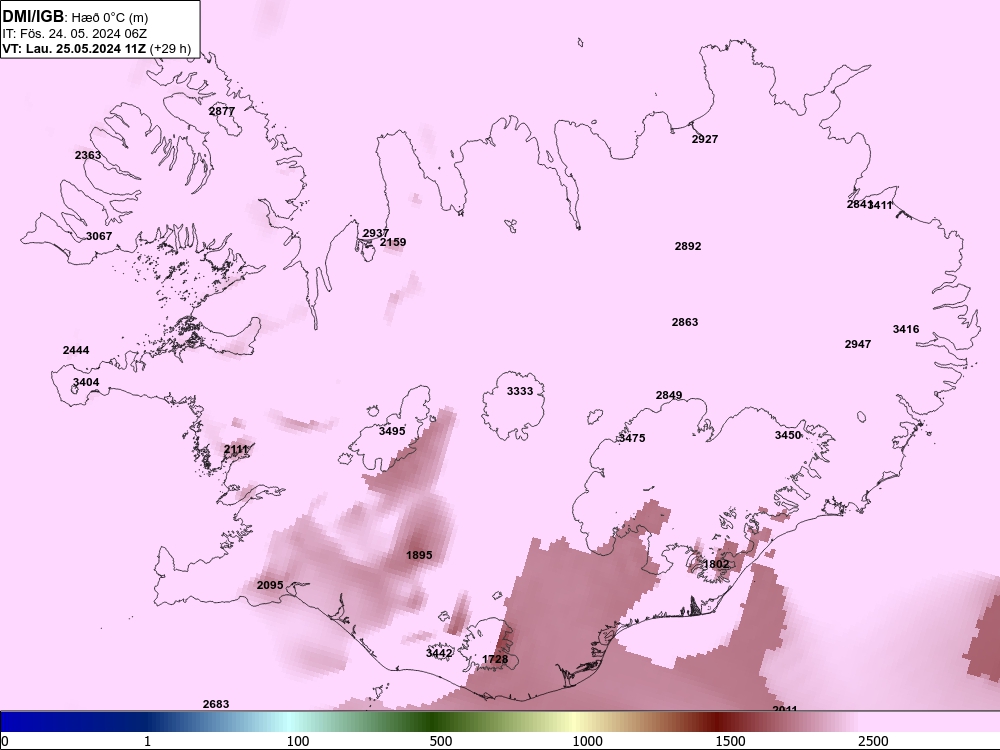Click the 1 tick on the color scale
Viewport: 1000px width, 750px height.
[x=147, y=741]
